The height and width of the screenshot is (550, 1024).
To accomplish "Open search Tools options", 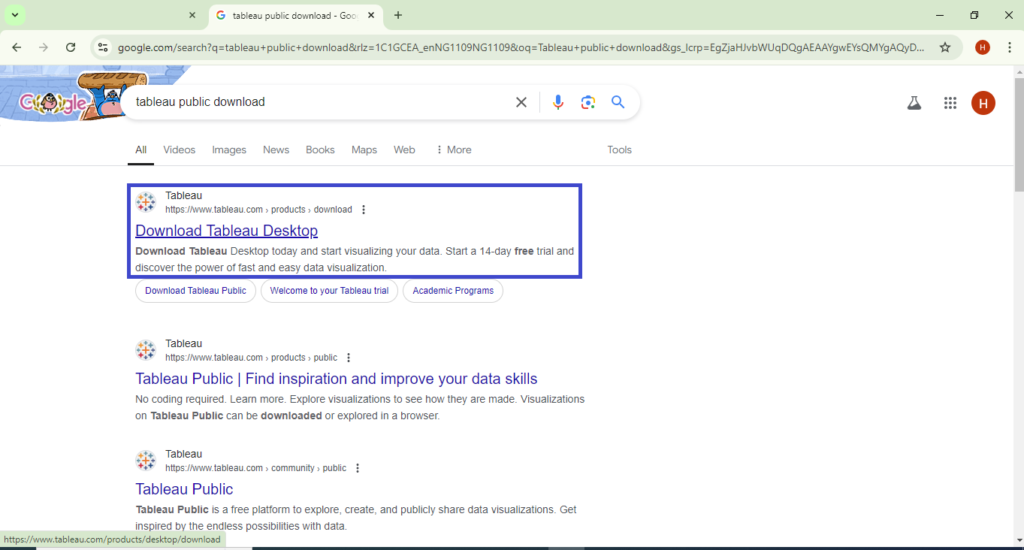I will 619,150.
